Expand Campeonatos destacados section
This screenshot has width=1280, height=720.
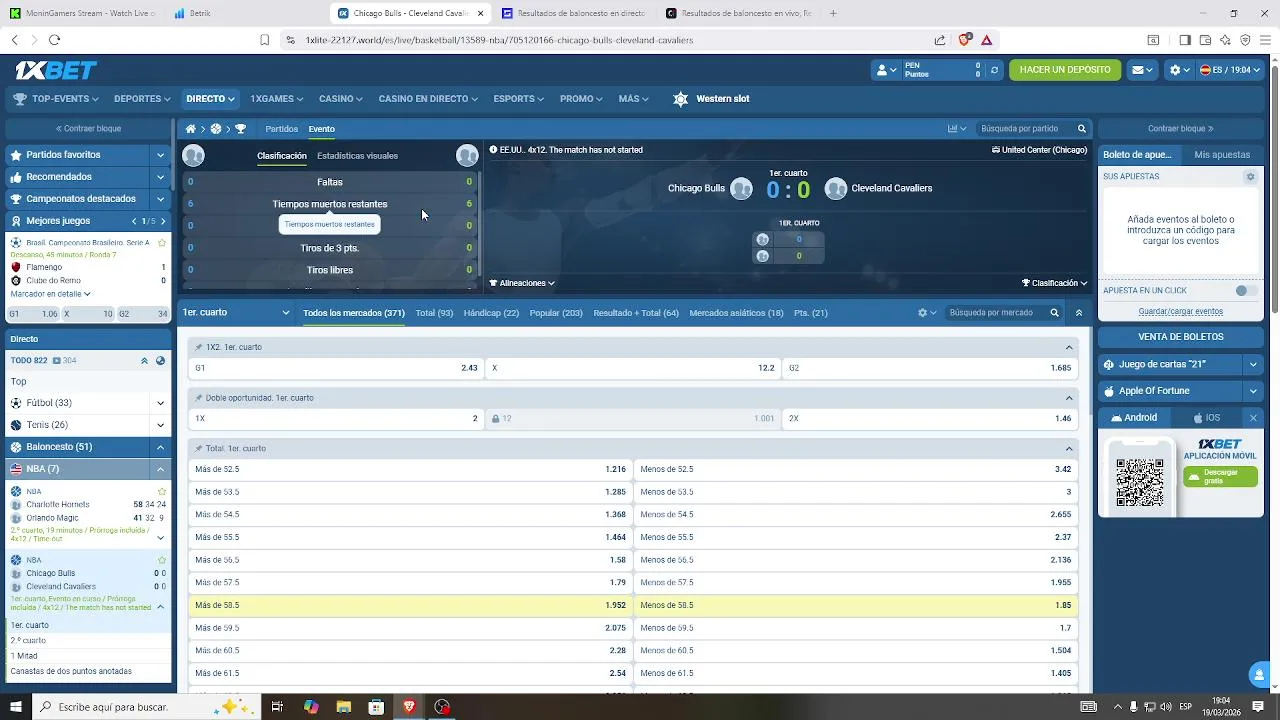160,199
